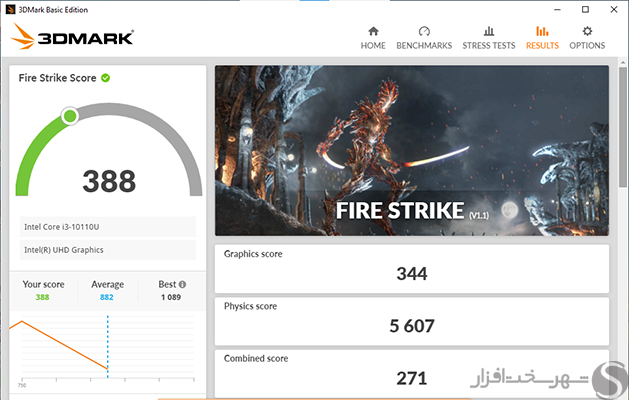Viewport: 629px width, 400px height.
Task: Minimize the 3DMark window
Action: 557,9
